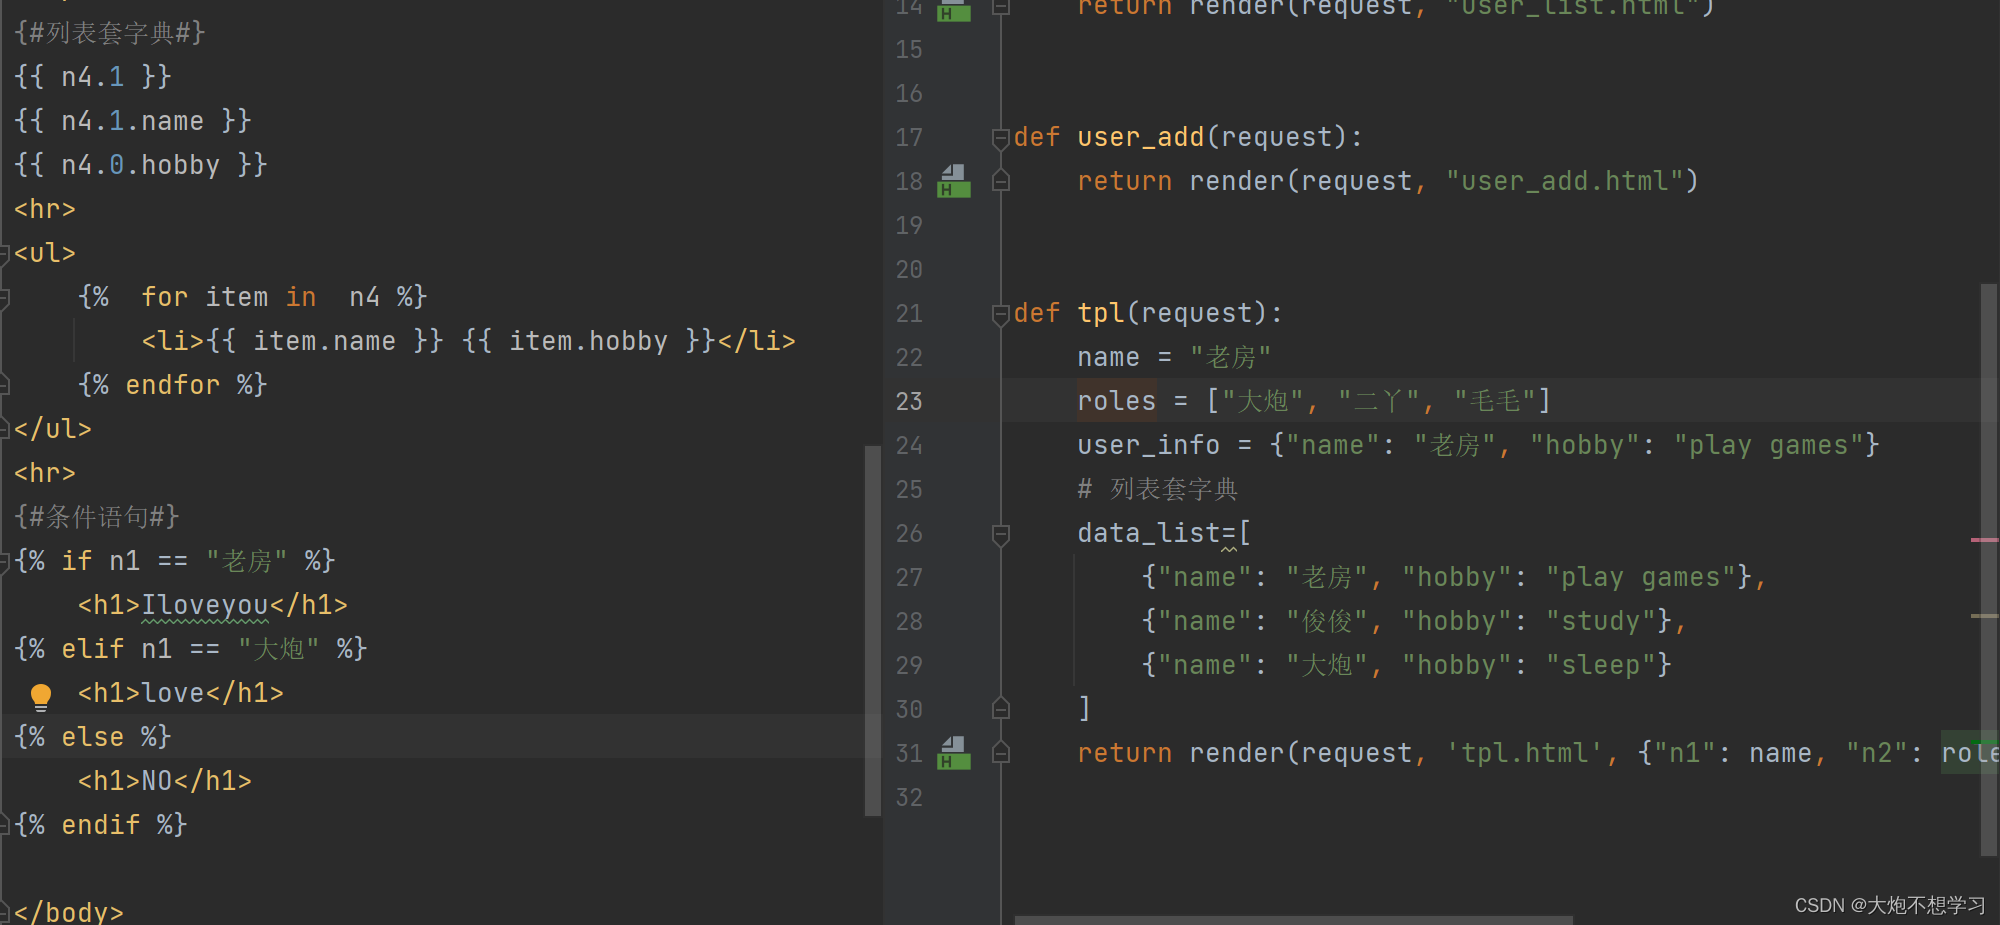
Task: Click the 'user_info' variable on line 24
Action: point(1149,446)
